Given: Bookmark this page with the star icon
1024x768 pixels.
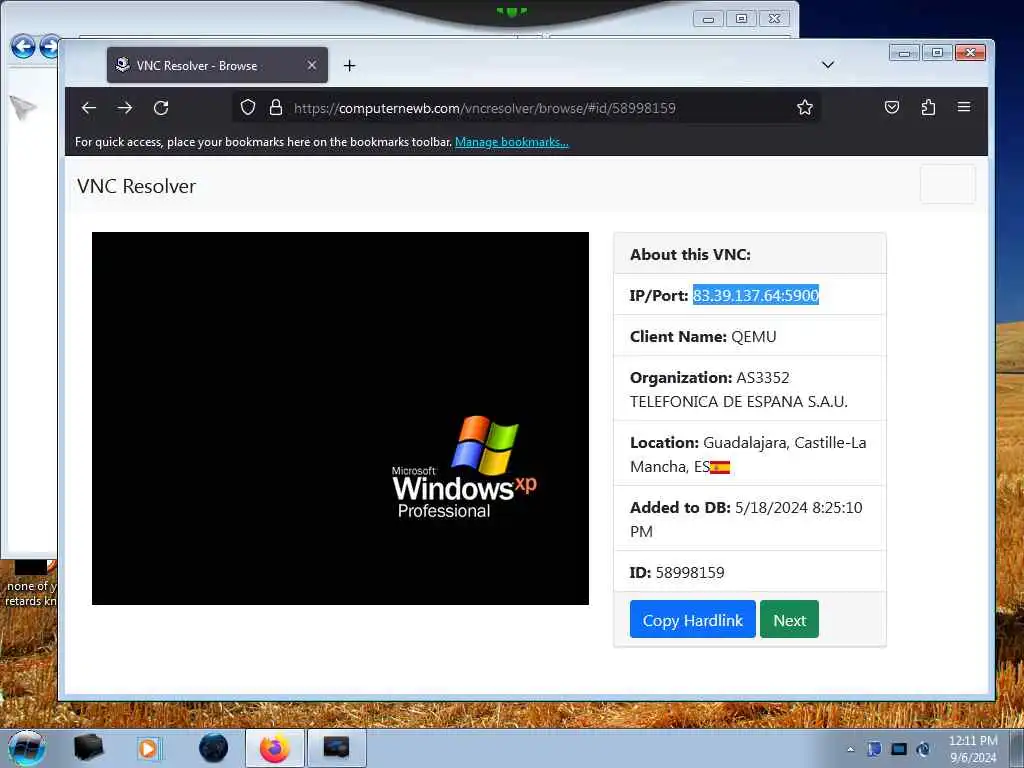Looking at the screenshot, I should [805, 107].
